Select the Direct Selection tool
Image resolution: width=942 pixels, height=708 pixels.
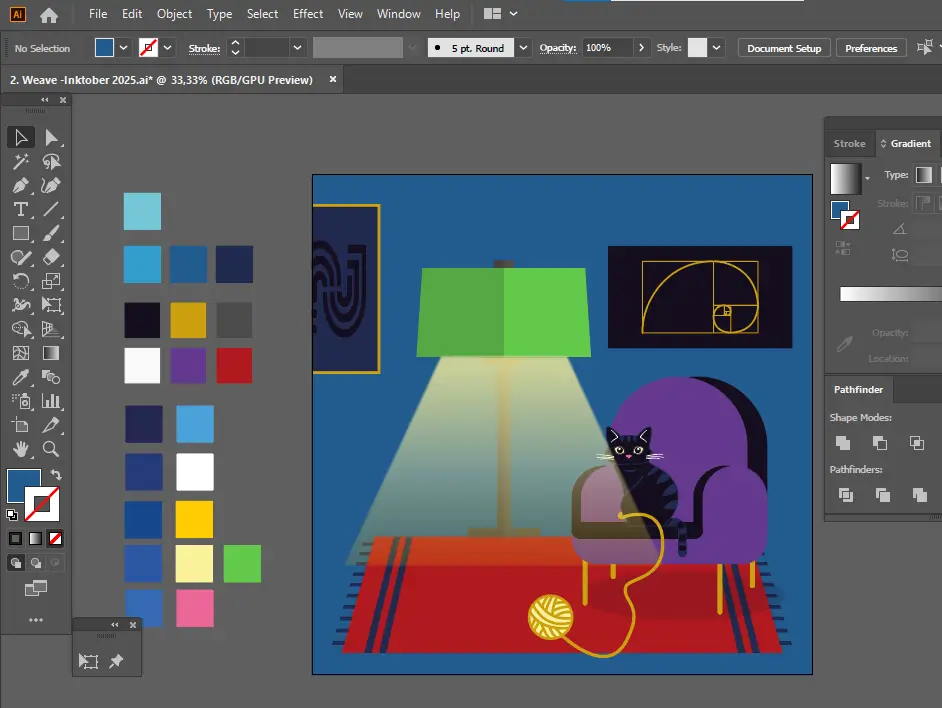[x=51, y=138]
